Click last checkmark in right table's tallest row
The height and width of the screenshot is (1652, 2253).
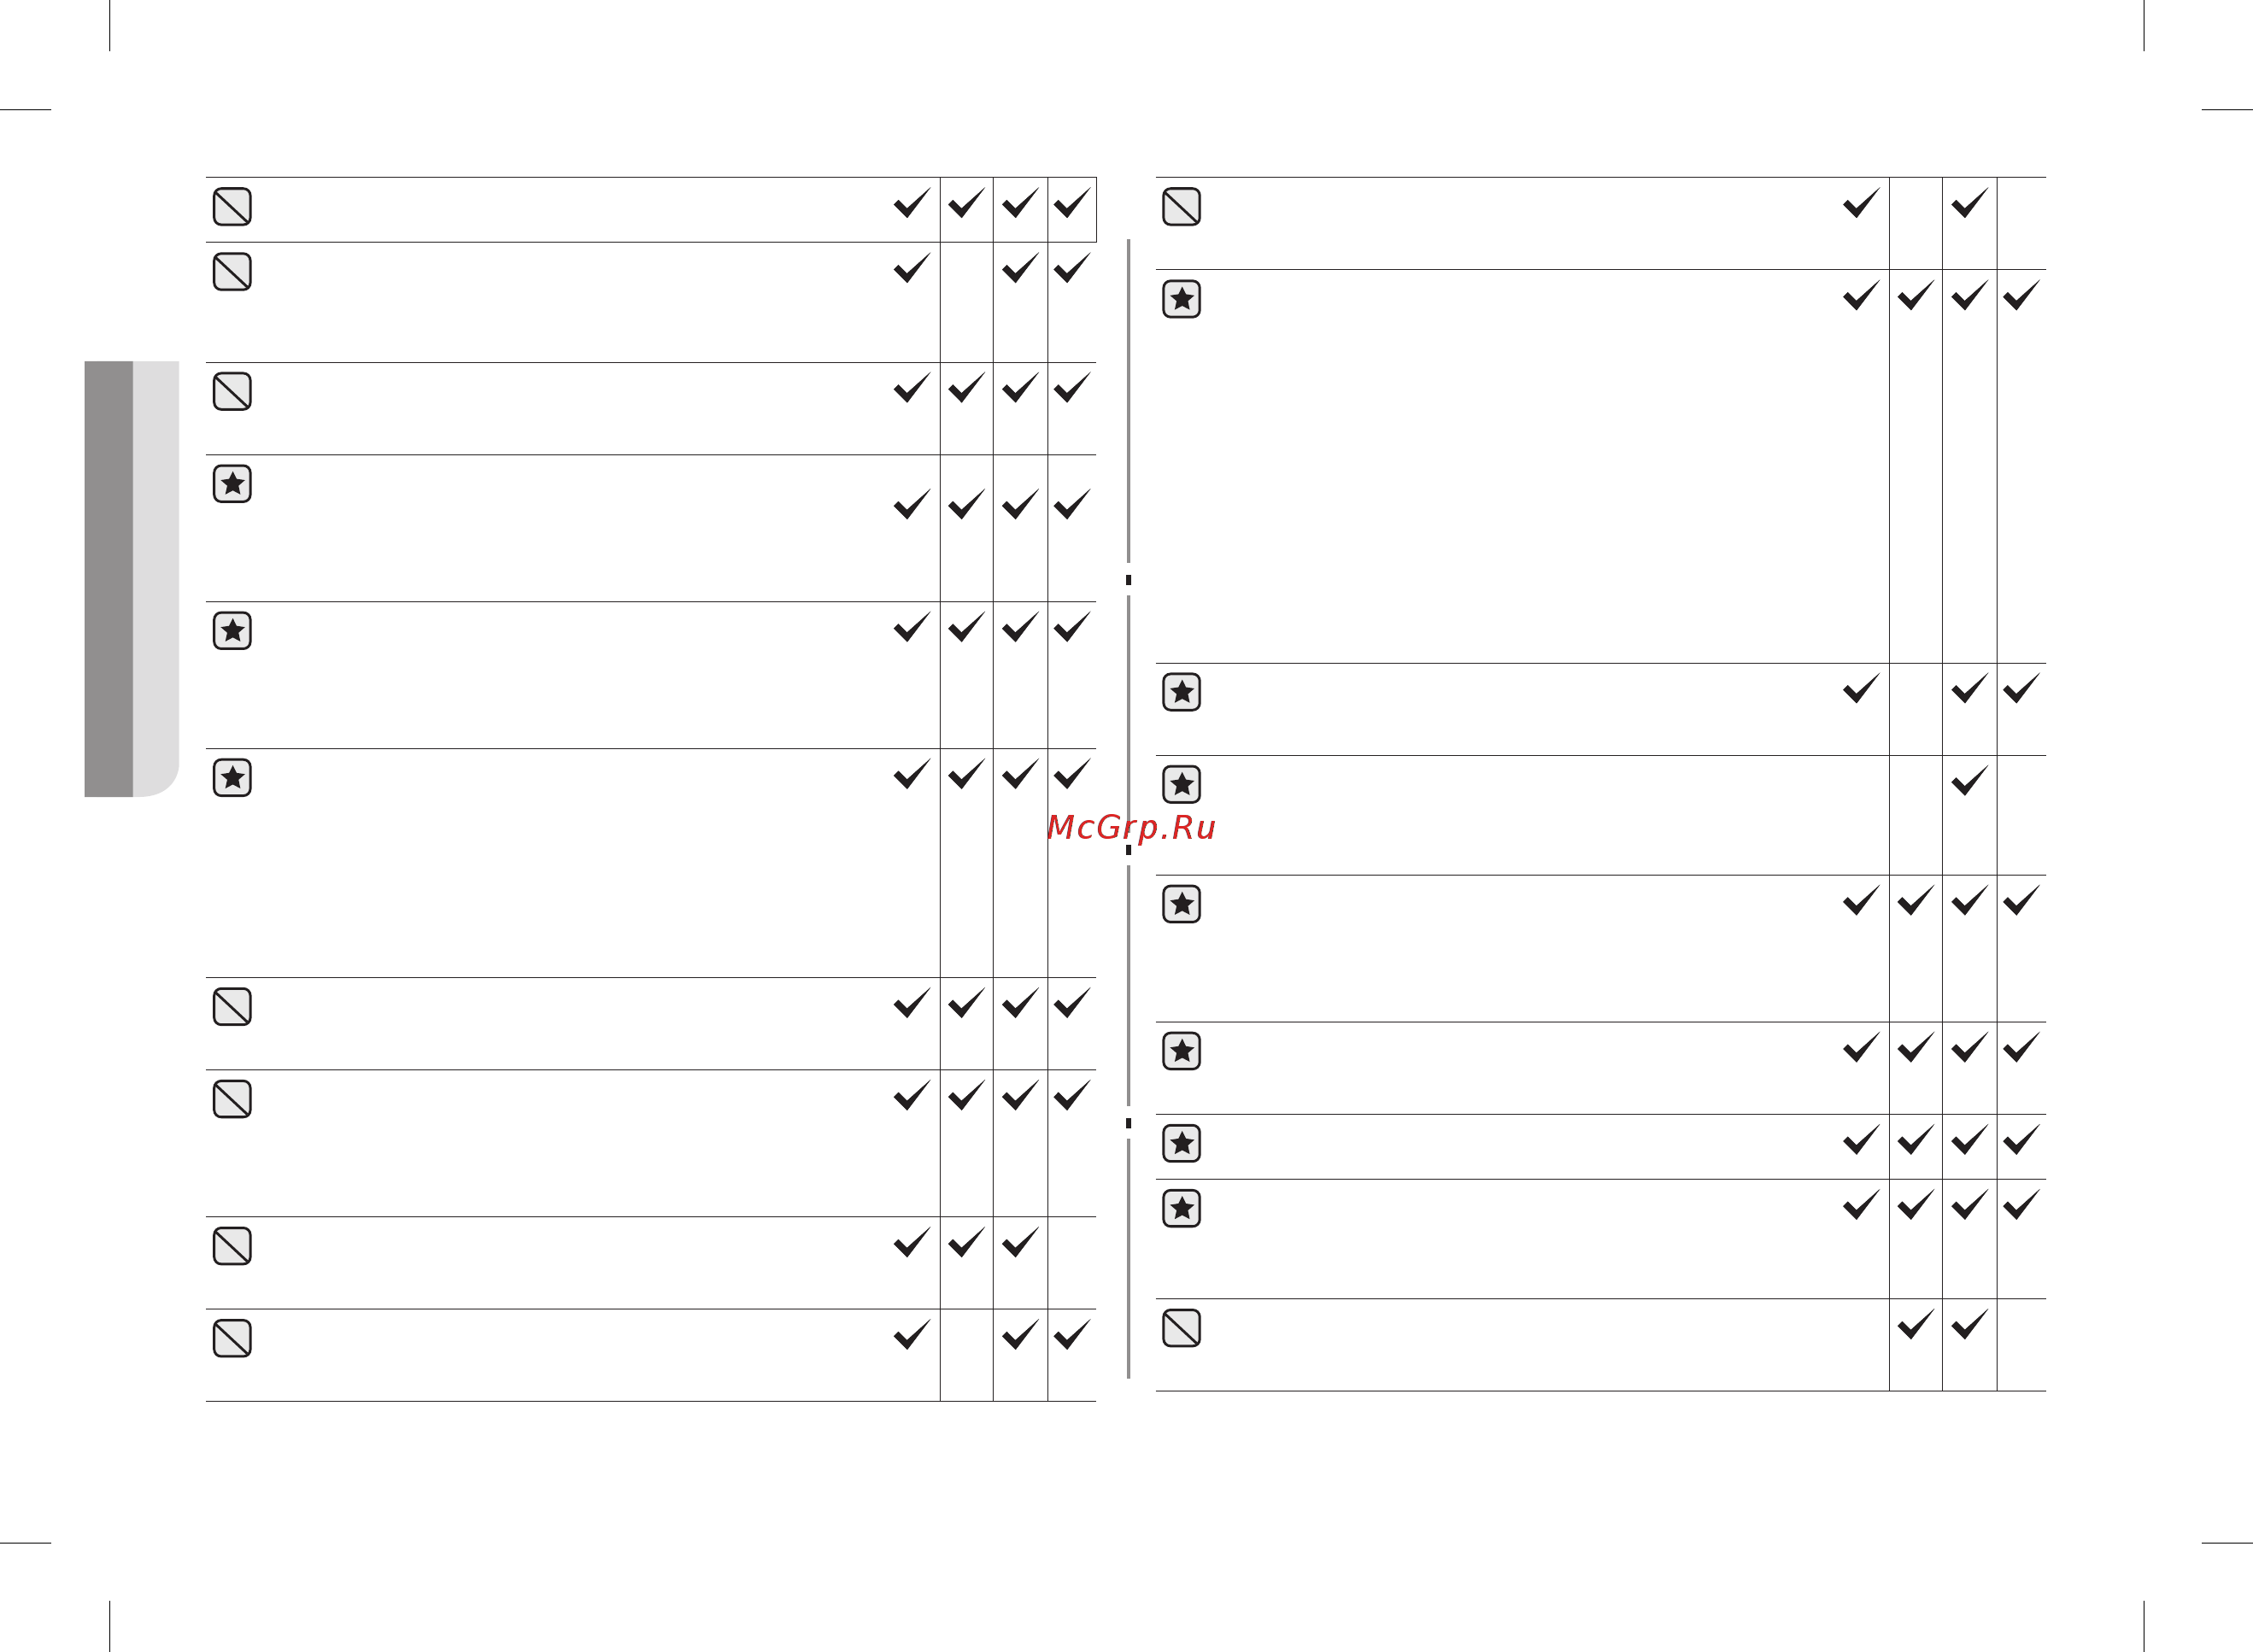2021,295
